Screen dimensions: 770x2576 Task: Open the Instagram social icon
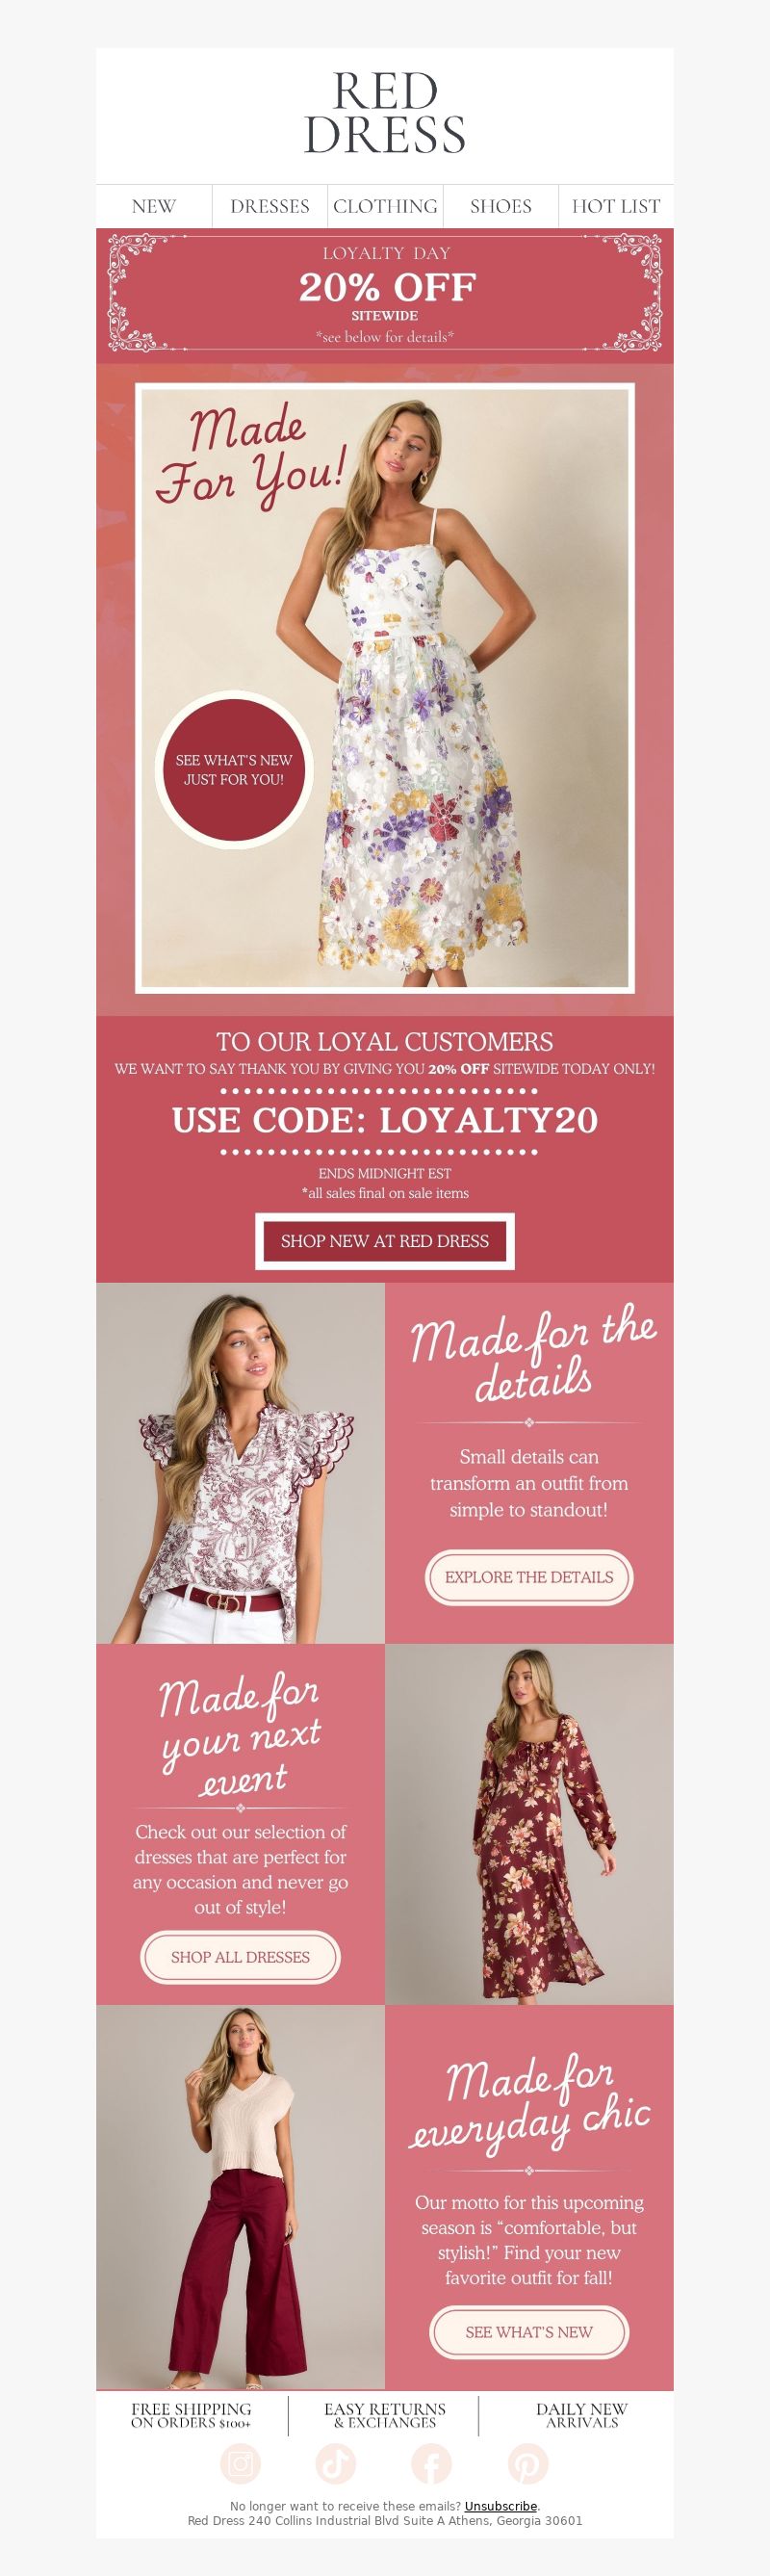click(240, 2463)
